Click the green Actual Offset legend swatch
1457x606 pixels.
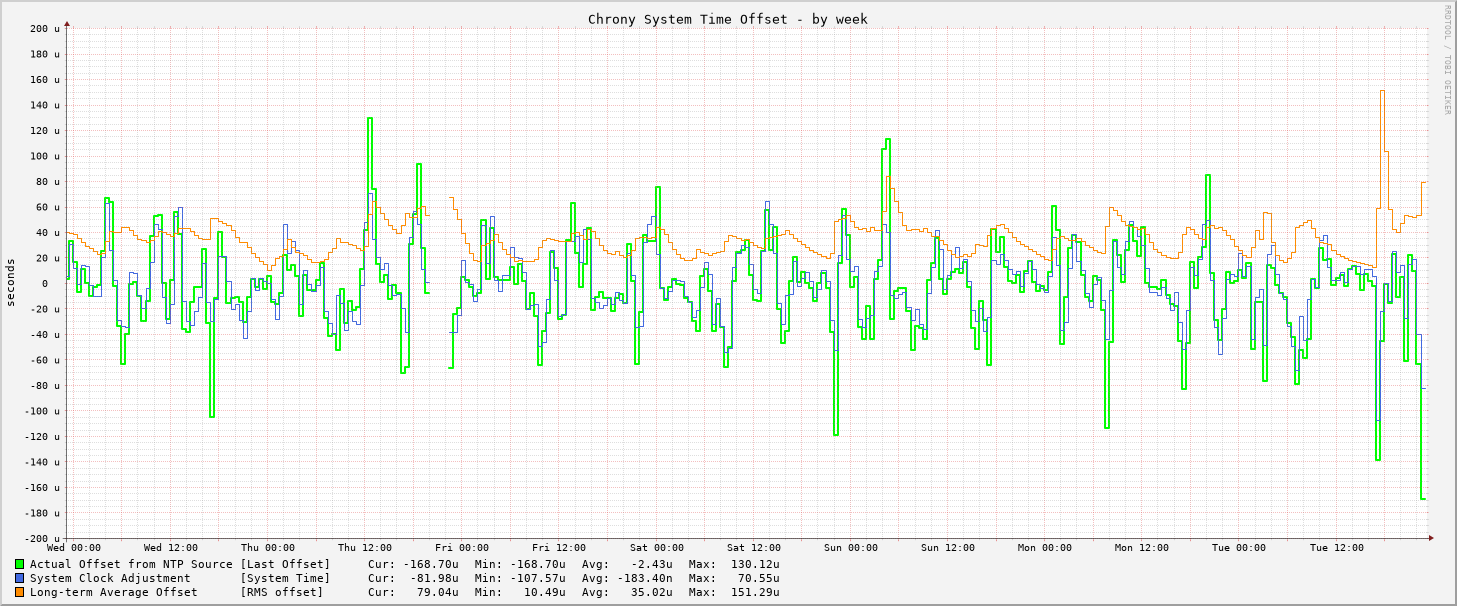(19, 564)
